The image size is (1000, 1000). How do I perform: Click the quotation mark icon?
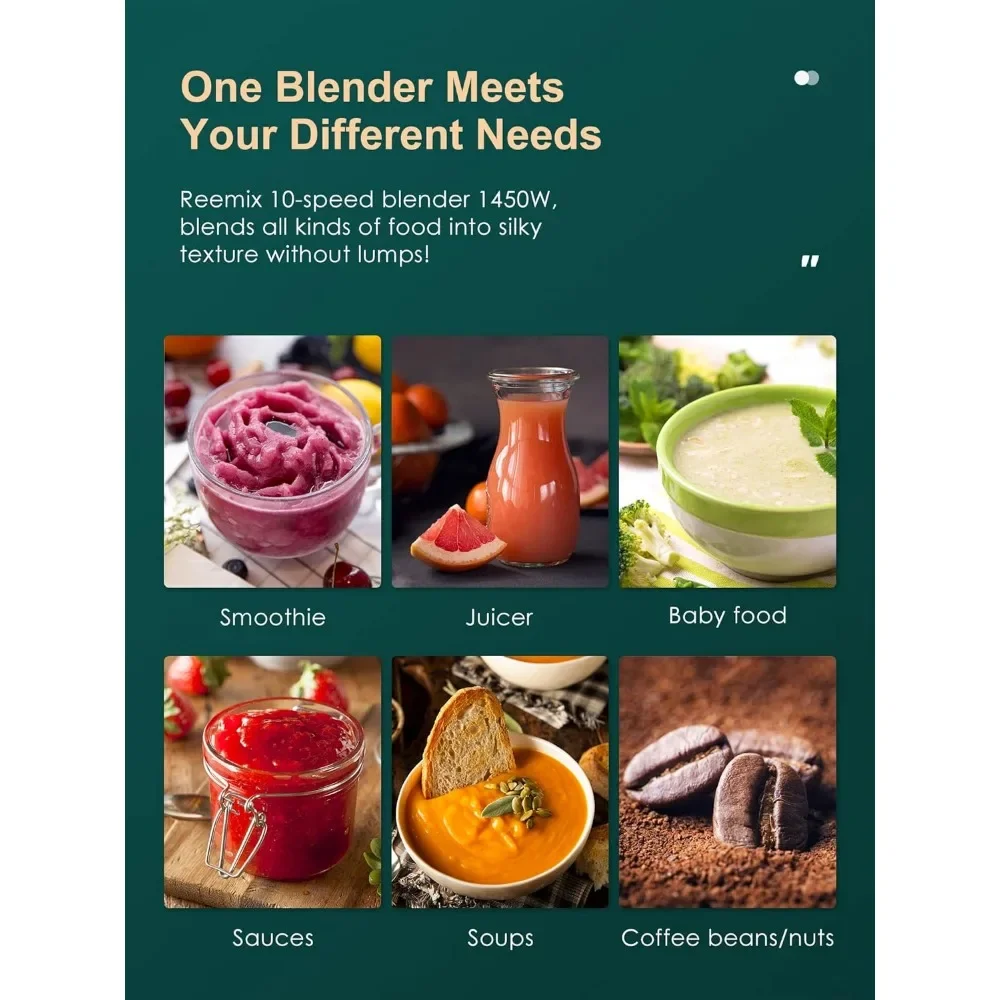[x=810, y=261]
